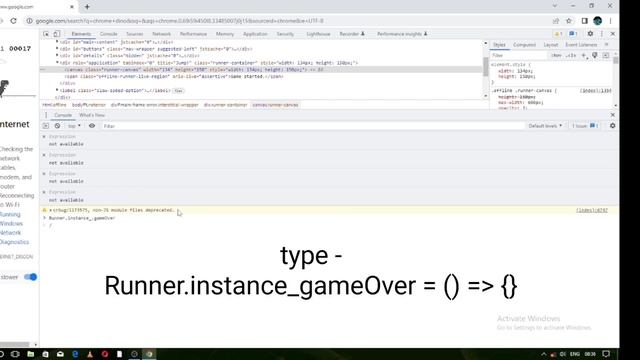Expand the Runner.instance_.gameOver console entry

pos(45,218)
